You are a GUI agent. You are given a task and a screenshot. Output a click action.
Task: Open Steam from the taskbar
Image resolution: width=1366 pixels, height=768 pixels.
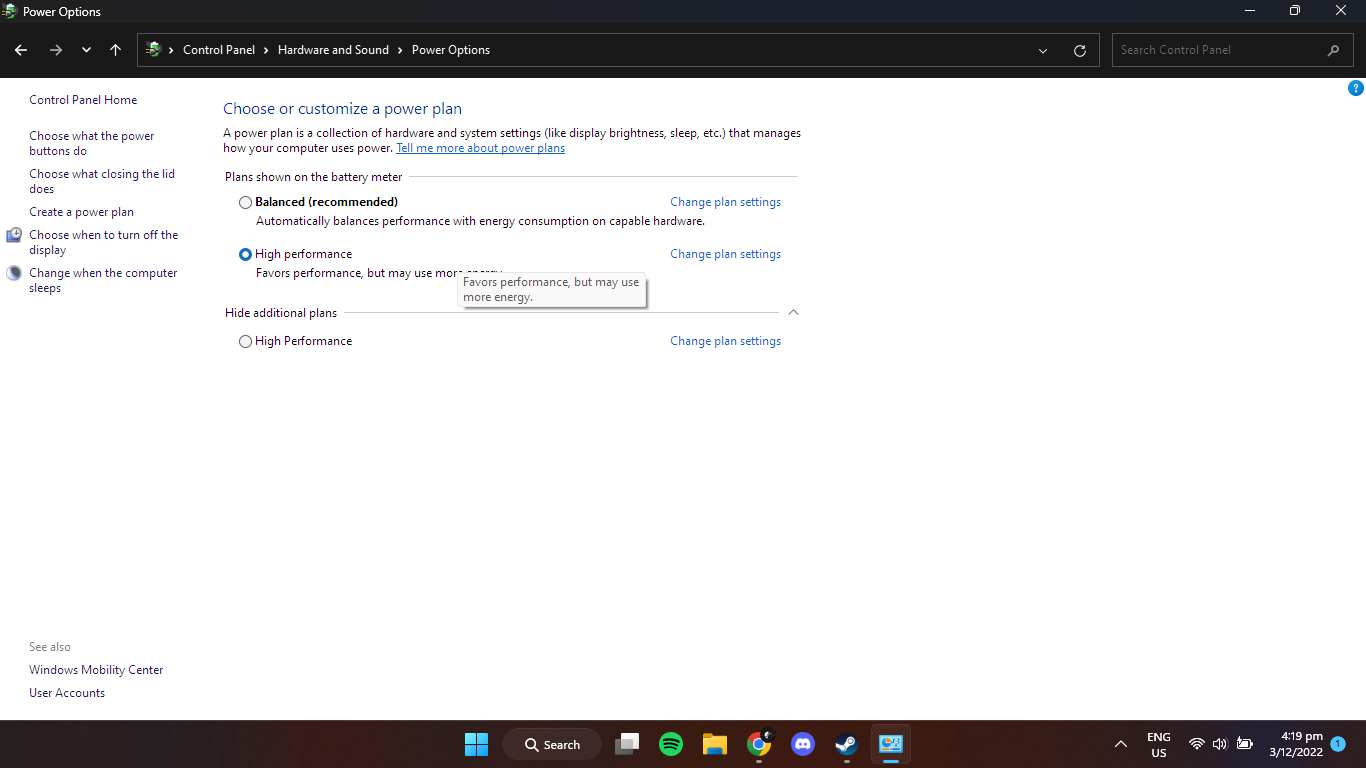847,744
